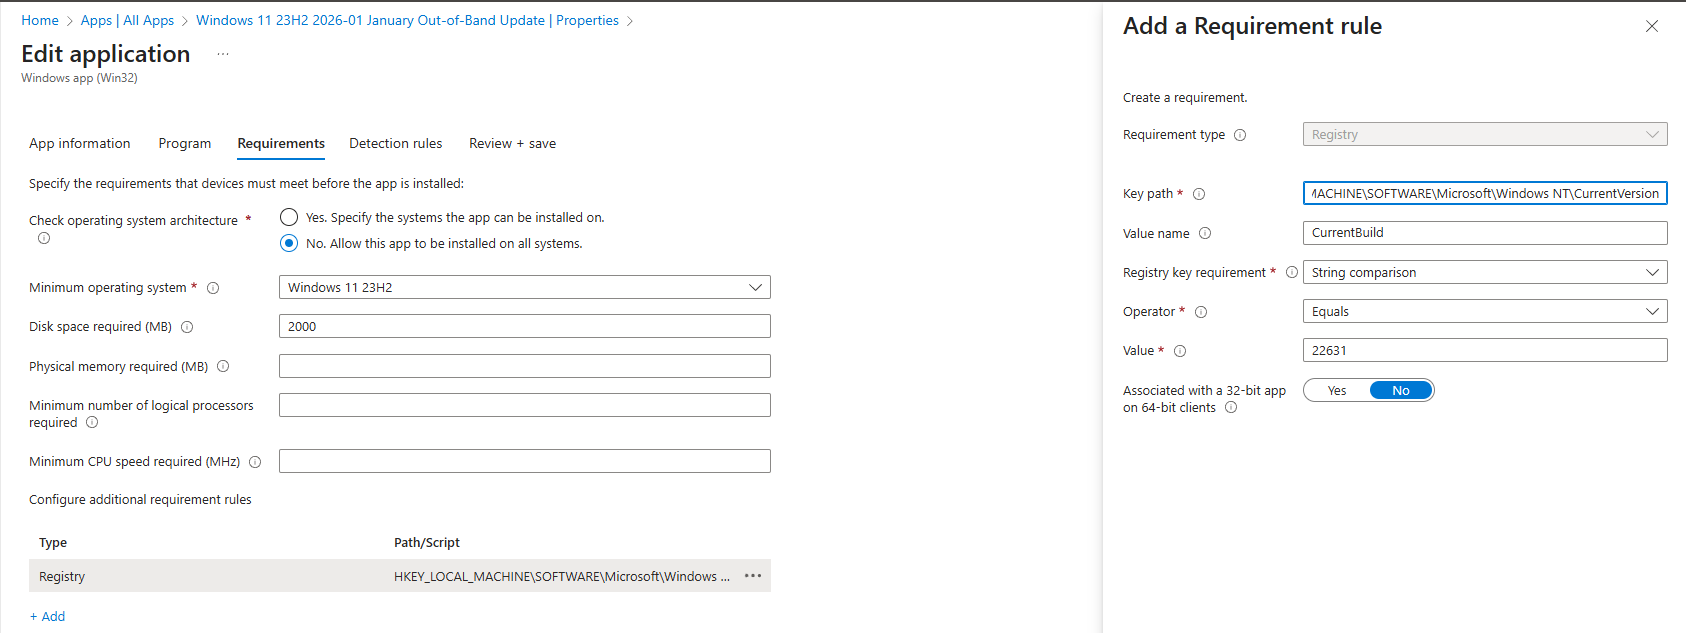
Task: Set 32-bit app association to No
Action: coord(1401,391)
